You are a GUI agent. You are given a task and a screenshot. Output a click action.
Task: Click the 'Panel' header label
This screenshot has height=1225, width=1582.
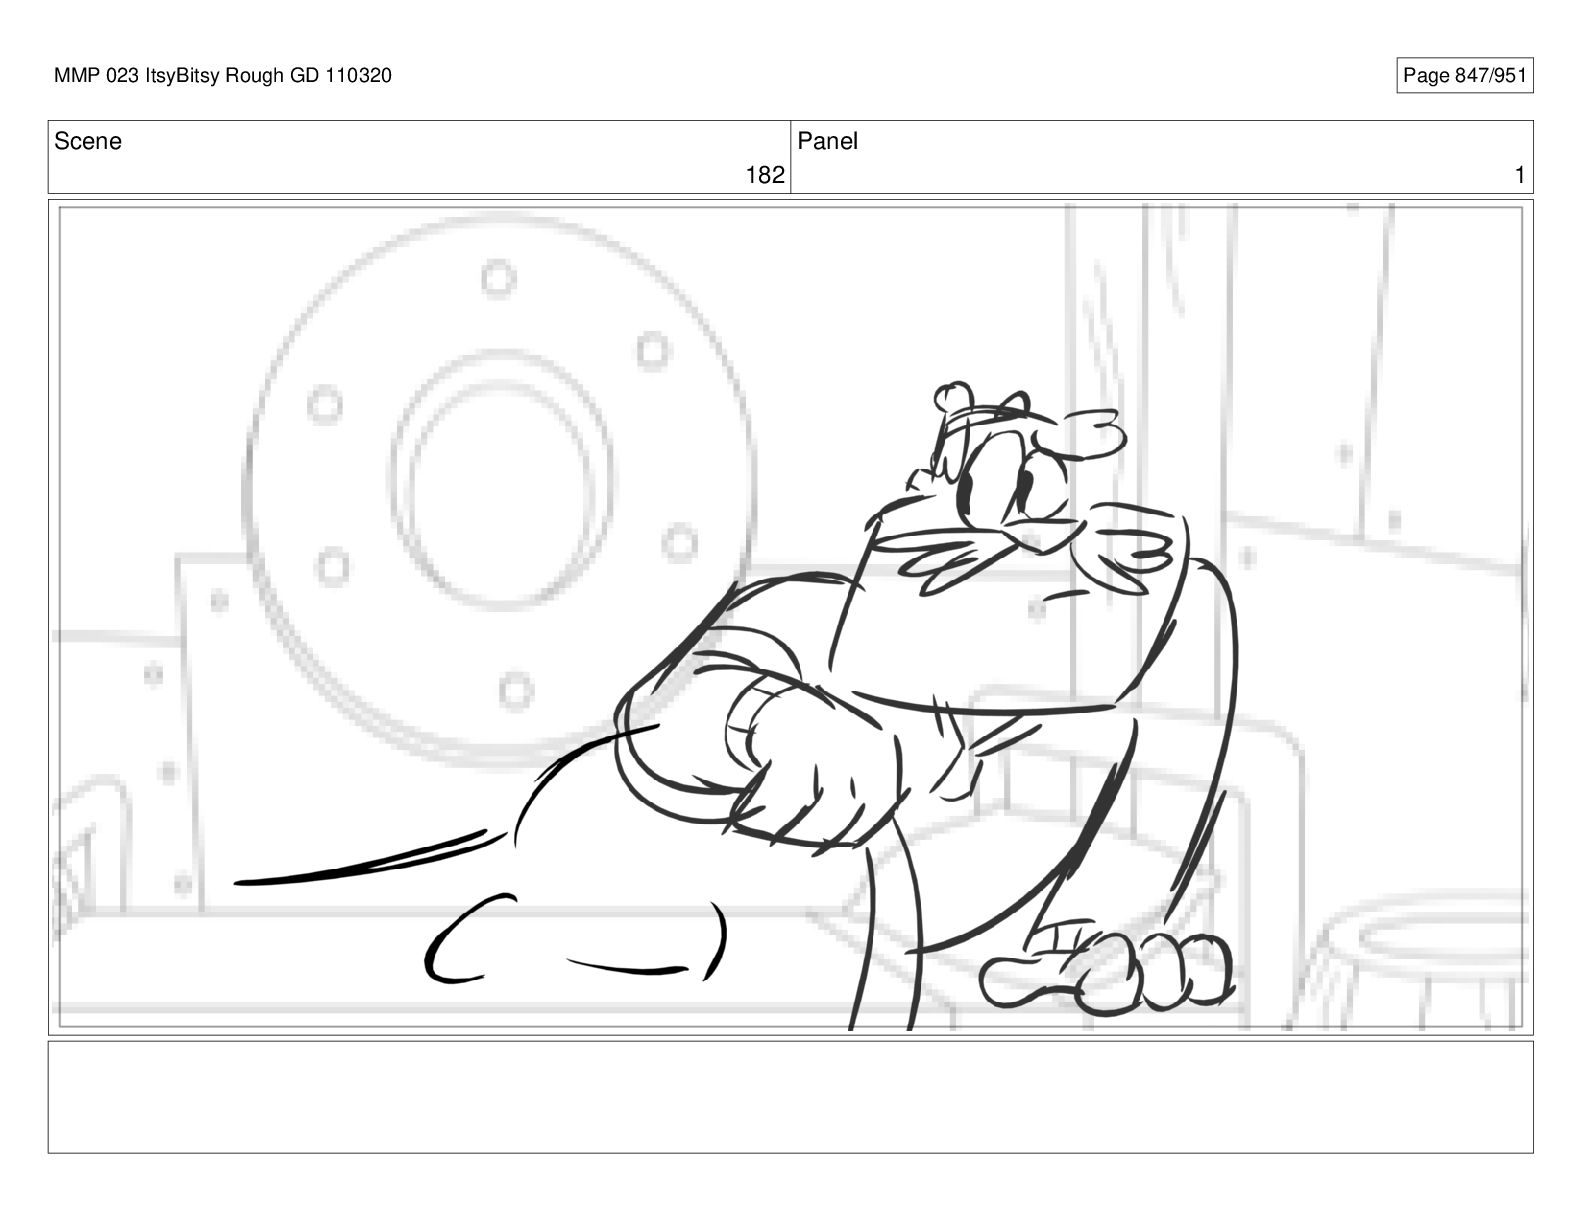point(828,142)
